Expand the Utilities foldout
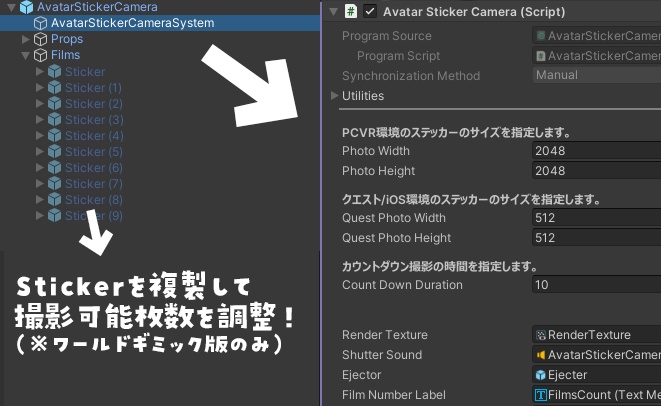Viewport: 661px width, 406px height. click(x=334, y=96)
